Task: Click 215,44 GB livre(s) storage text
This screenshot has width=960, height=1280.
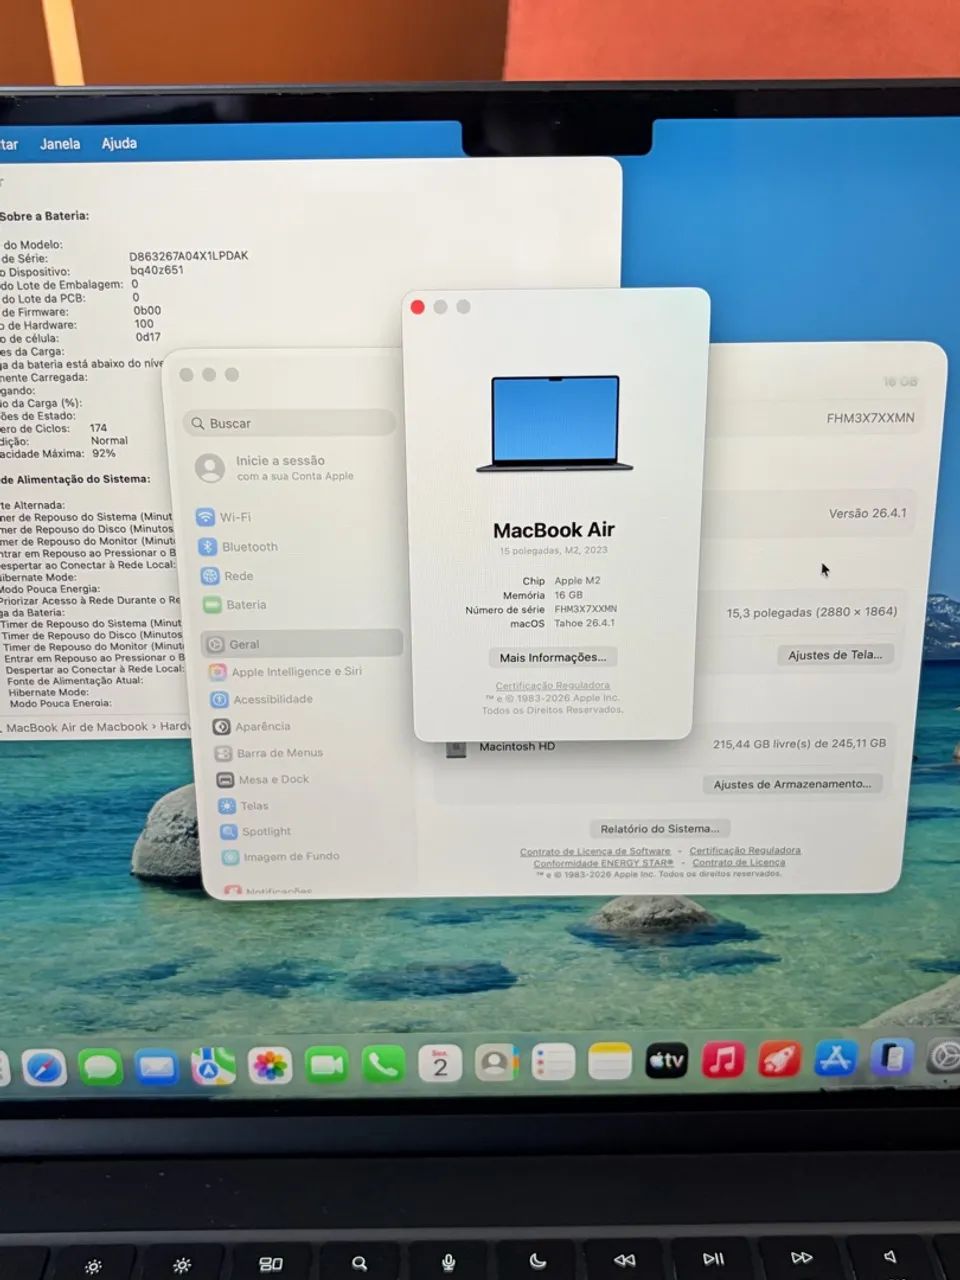Action: click(x=799, y=743)
